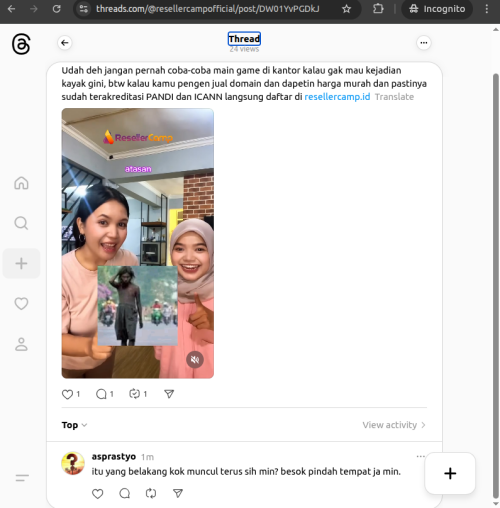Click the browser forward navigation arrow
500x508 pixels.
pos(34,9)
